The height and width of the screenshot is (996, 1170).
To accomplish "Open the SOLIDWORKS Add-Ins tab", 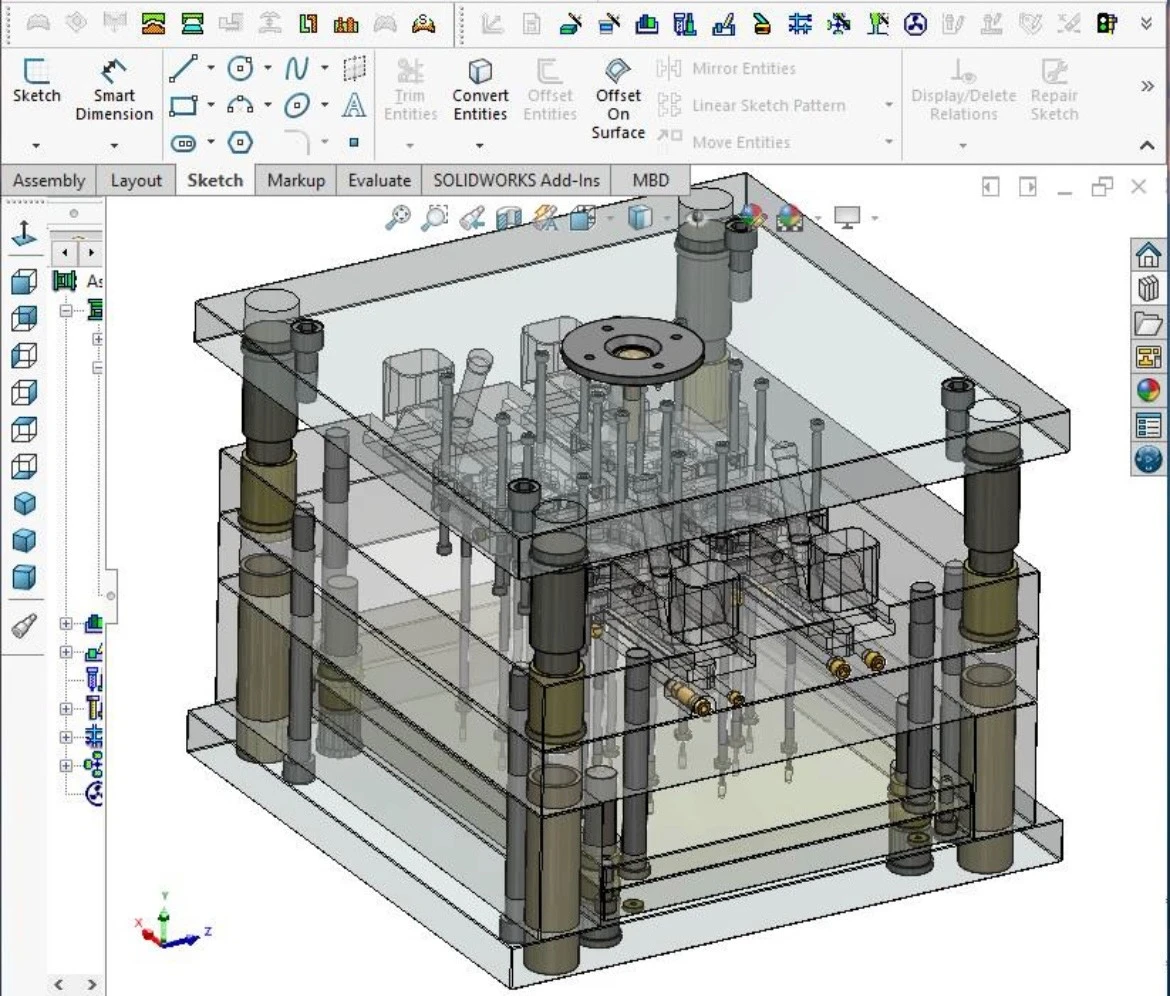I will click(516, 180).
